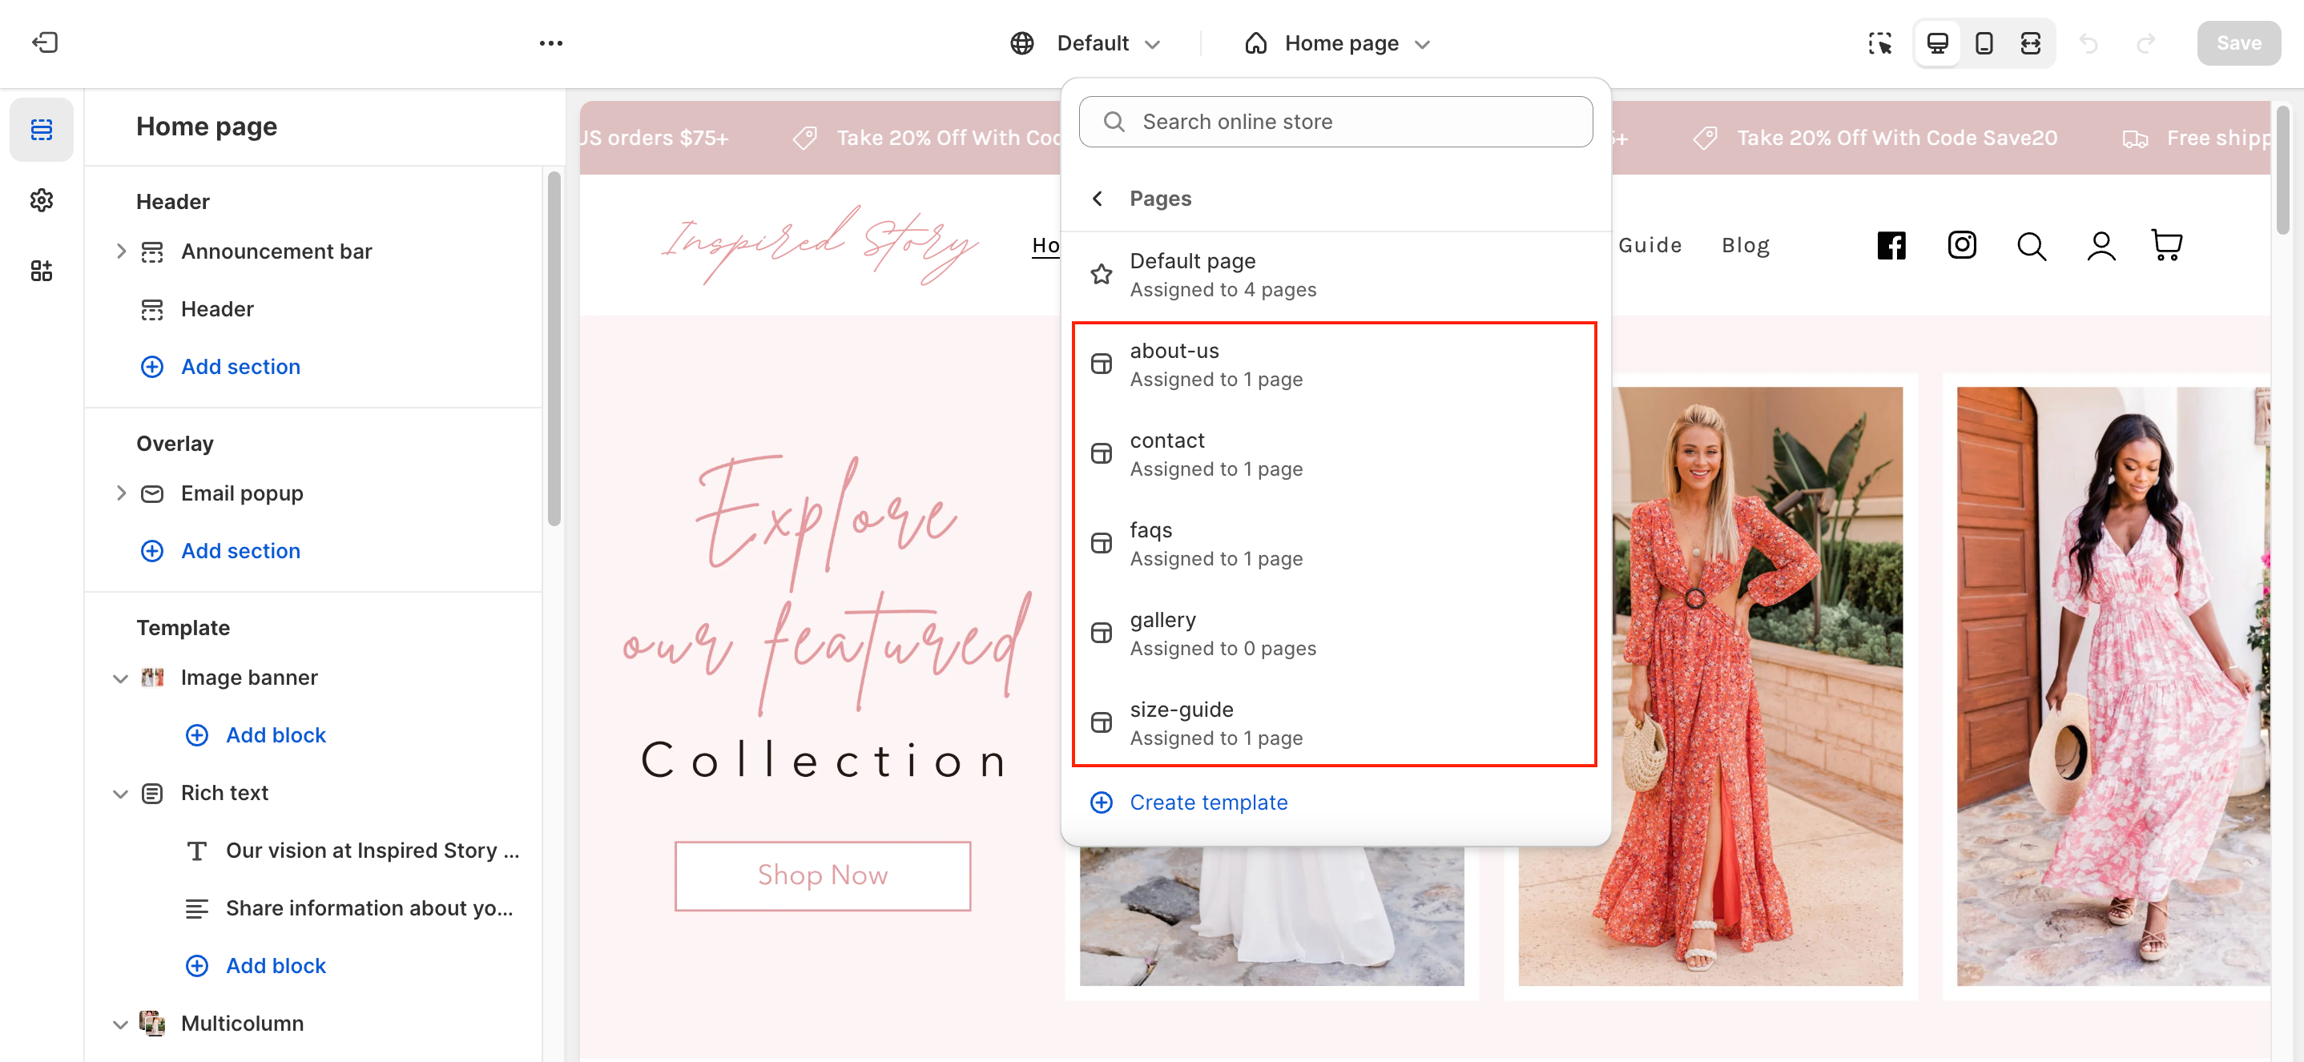This screenshot has width=2304, height=1062.
Task: Open the Theme settings gear icon
Action: click(x=41, y=200)
